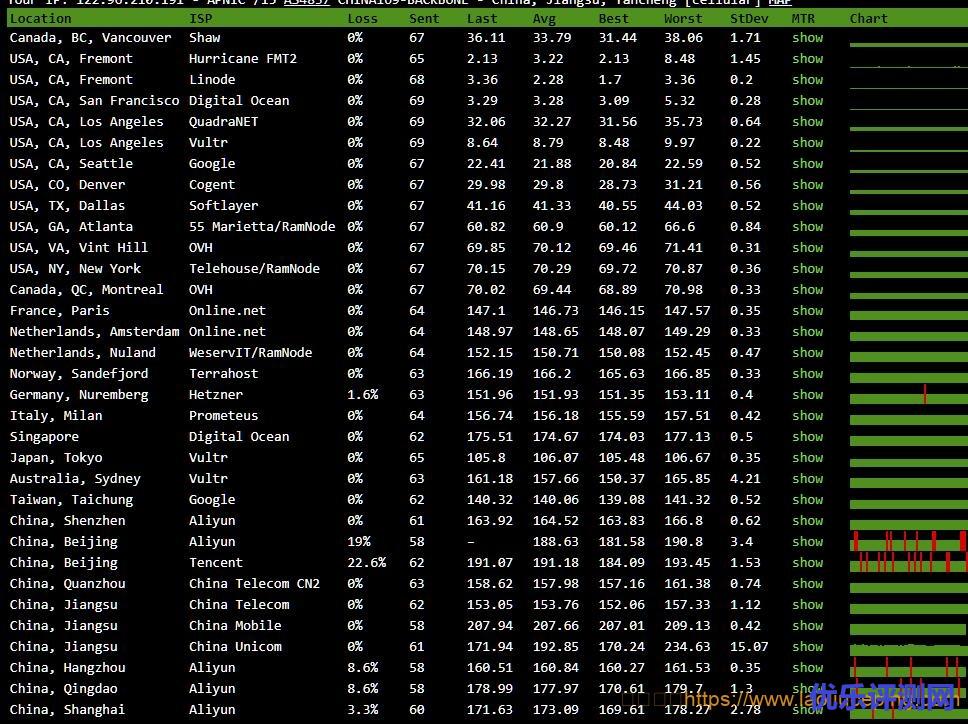Screen dimensions: 968x724
Task: Click the Avg column header
Action: coord(544,18)
